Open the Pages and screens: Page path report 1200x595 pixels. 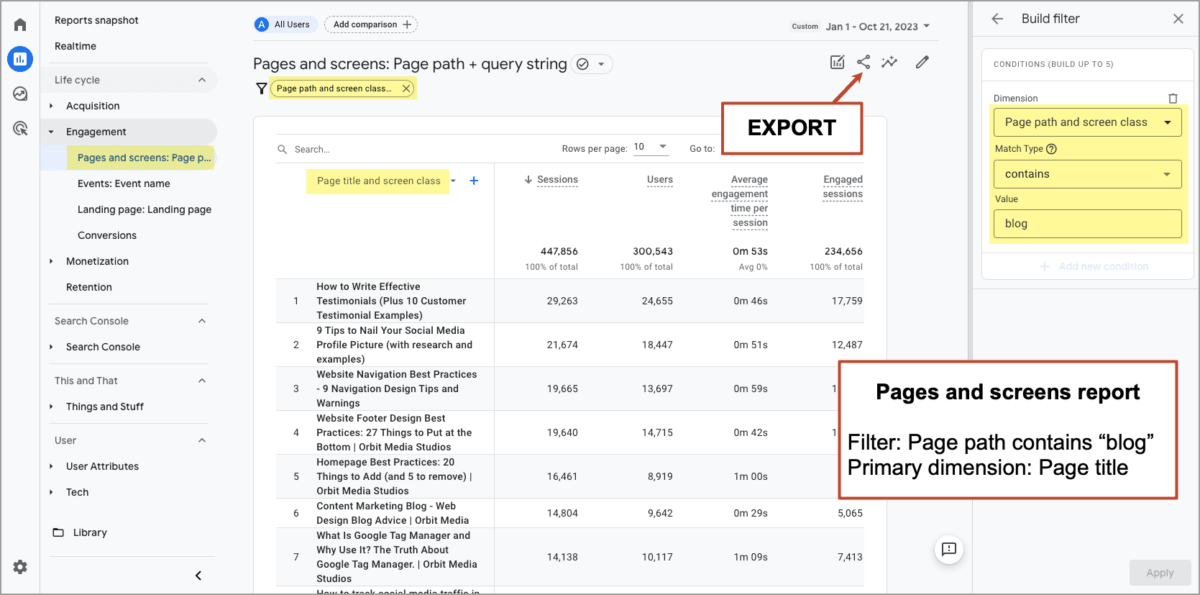coord(140,157)
